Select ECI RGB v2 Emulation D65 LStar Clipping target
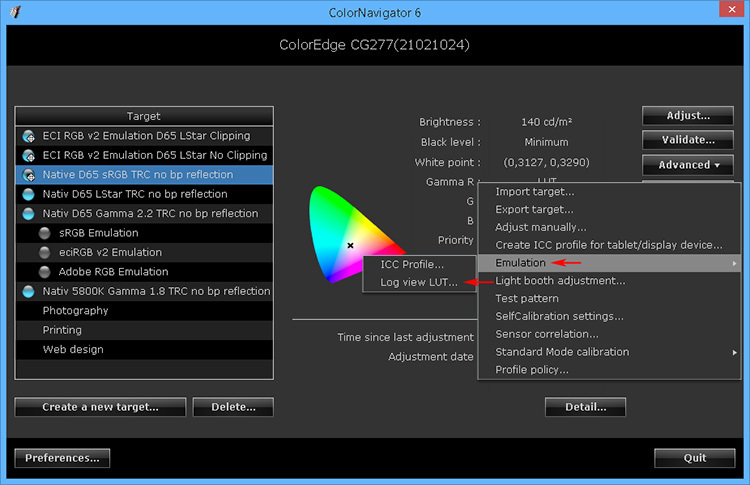This screenshot has width=750, height=485. click(x=144, y=136)
